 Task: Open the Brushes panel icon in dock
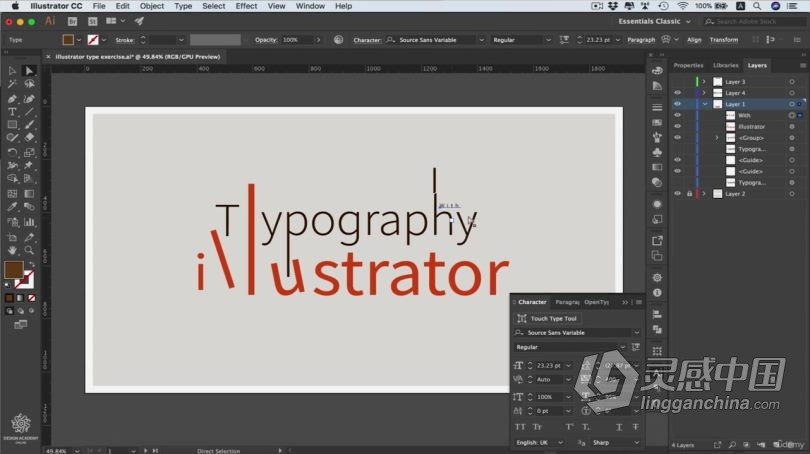pos(657,137)
